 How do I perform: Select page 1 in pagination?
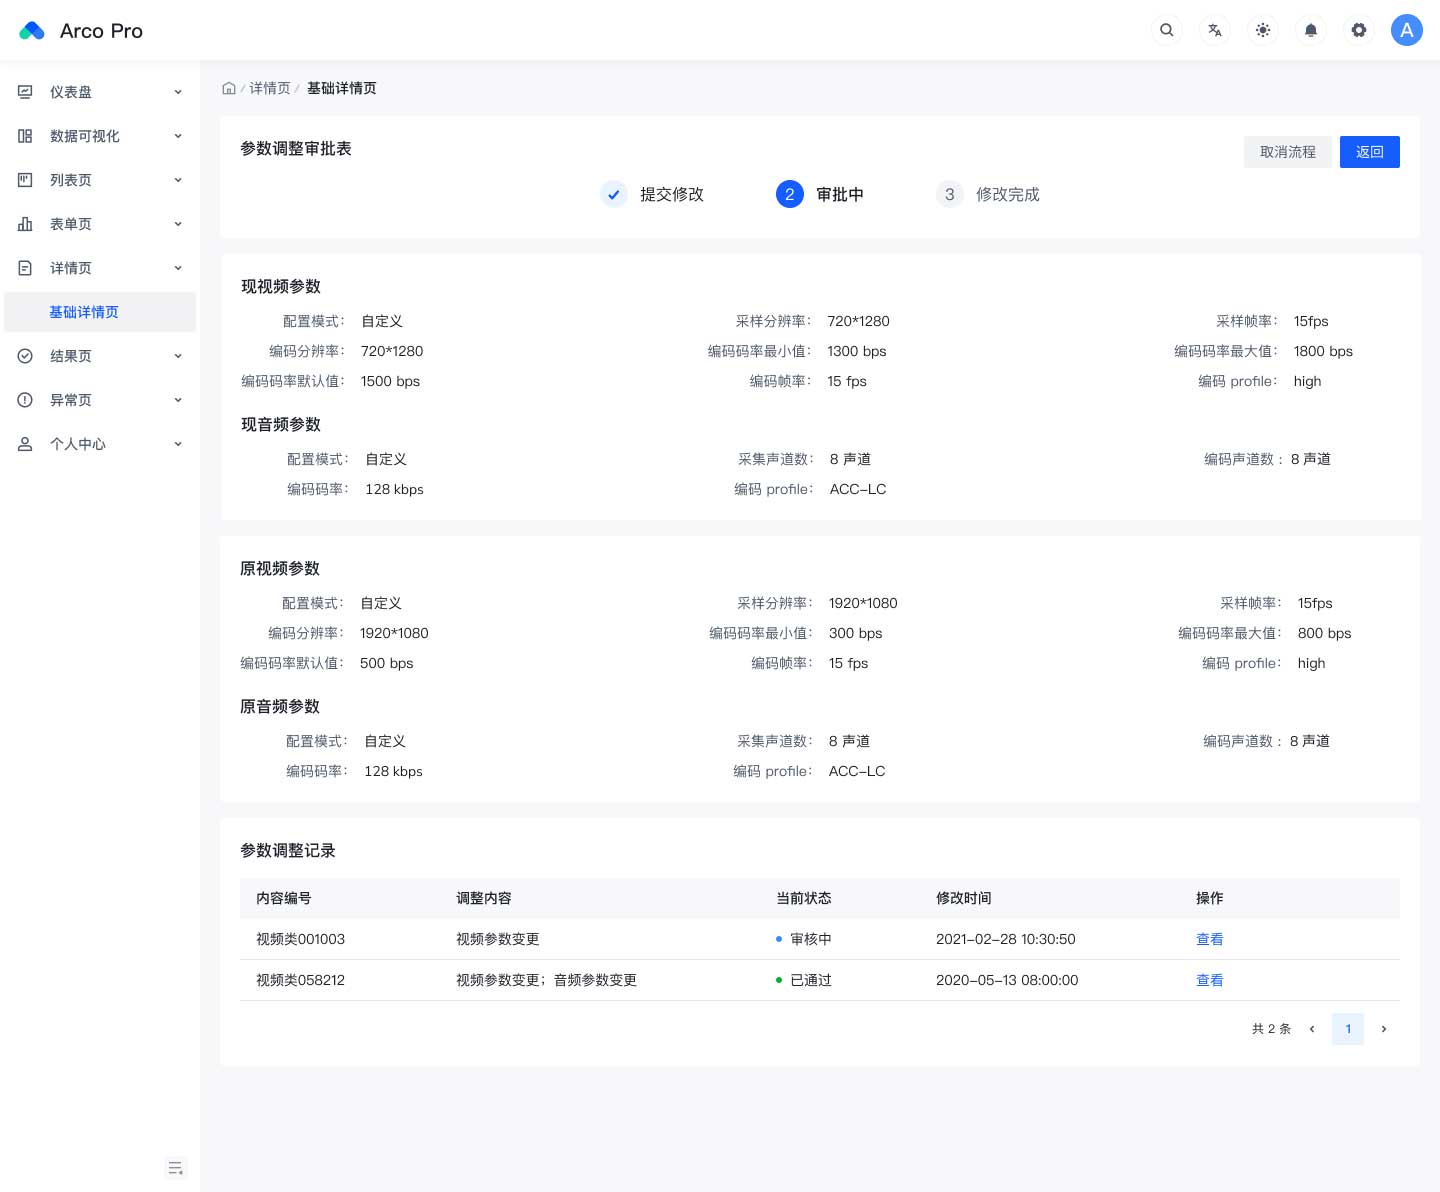pyautogui.click(x=1347, y=1029)
